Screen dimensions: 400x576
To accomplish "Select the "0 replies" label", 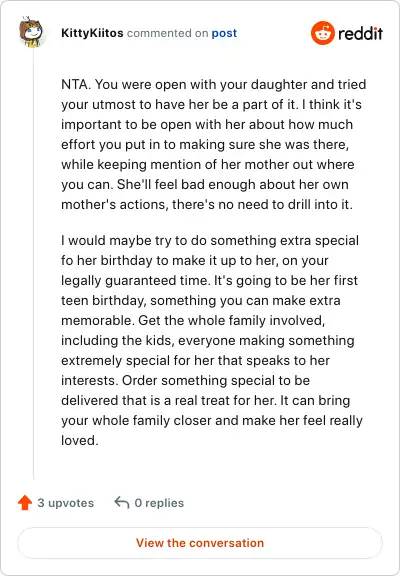I will pyautogui.click(x=159, y=503).
